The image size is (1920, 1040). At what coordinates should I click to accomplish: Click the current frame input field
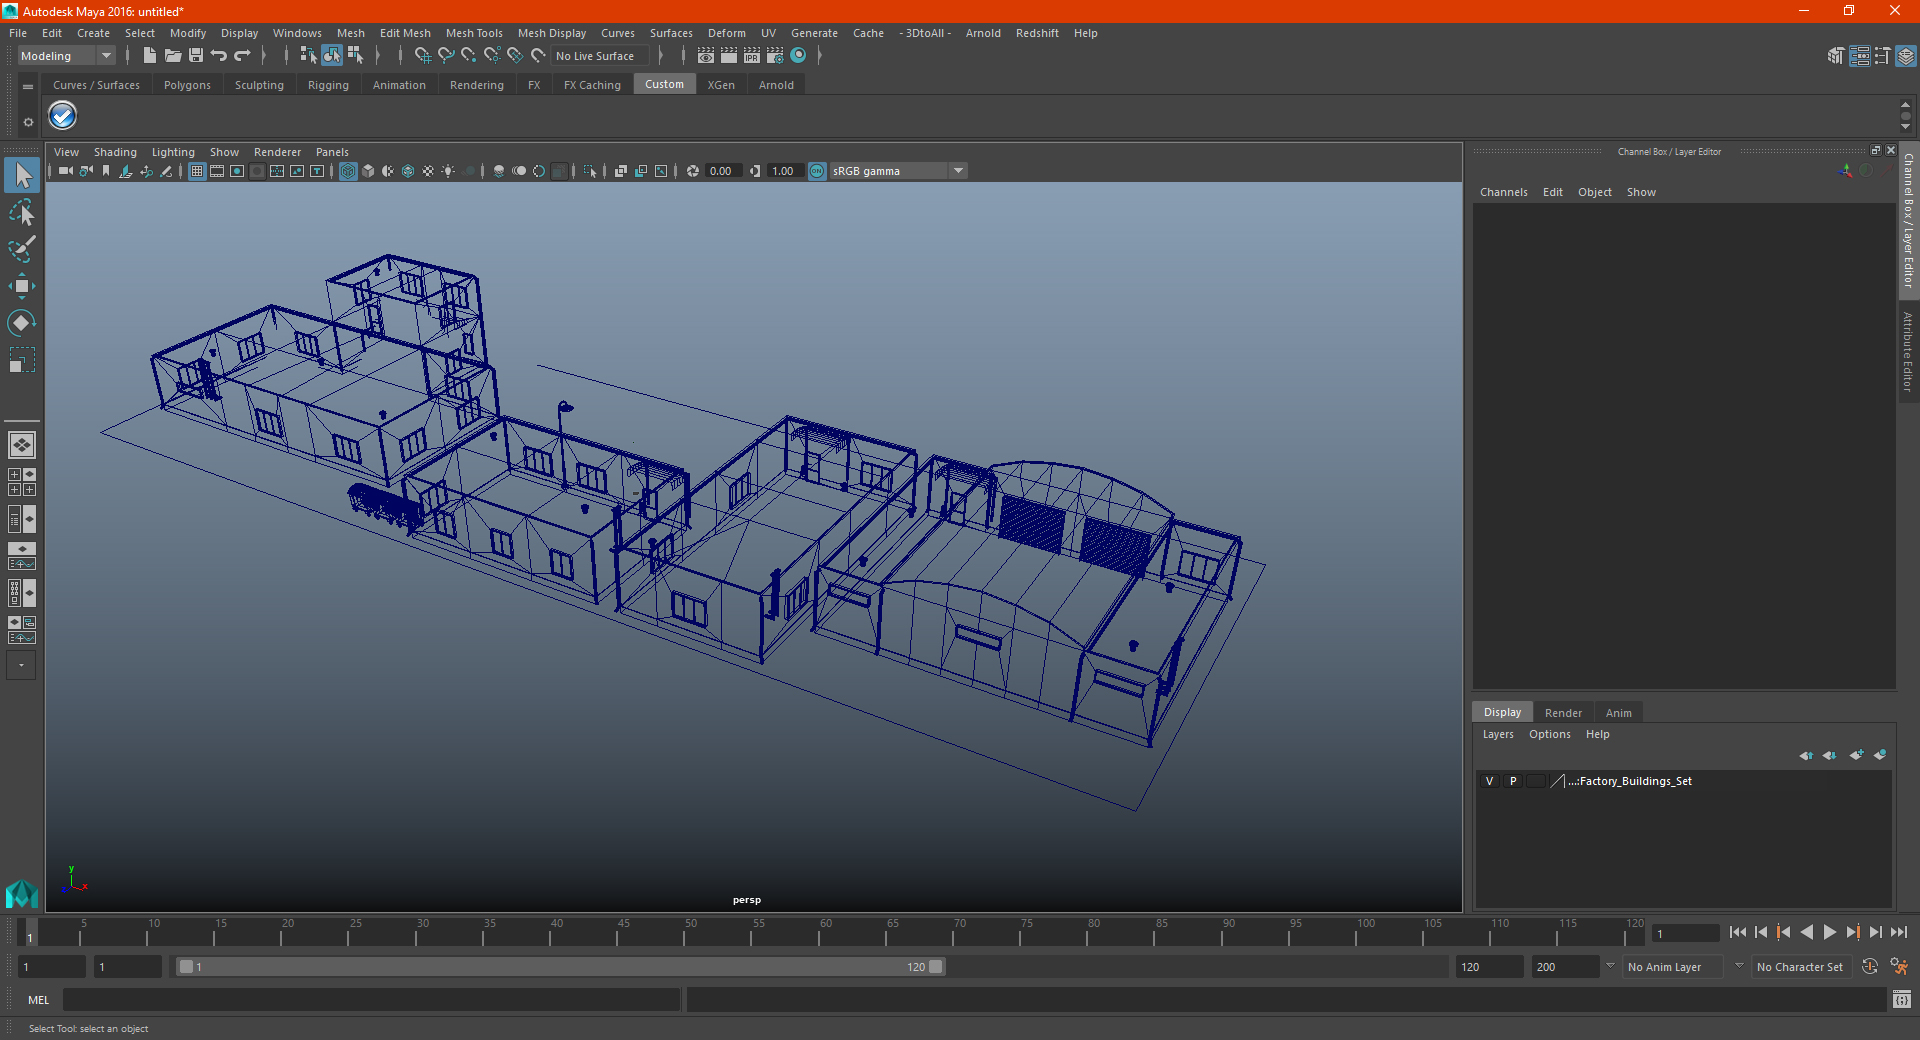[x=1685, y=934]
